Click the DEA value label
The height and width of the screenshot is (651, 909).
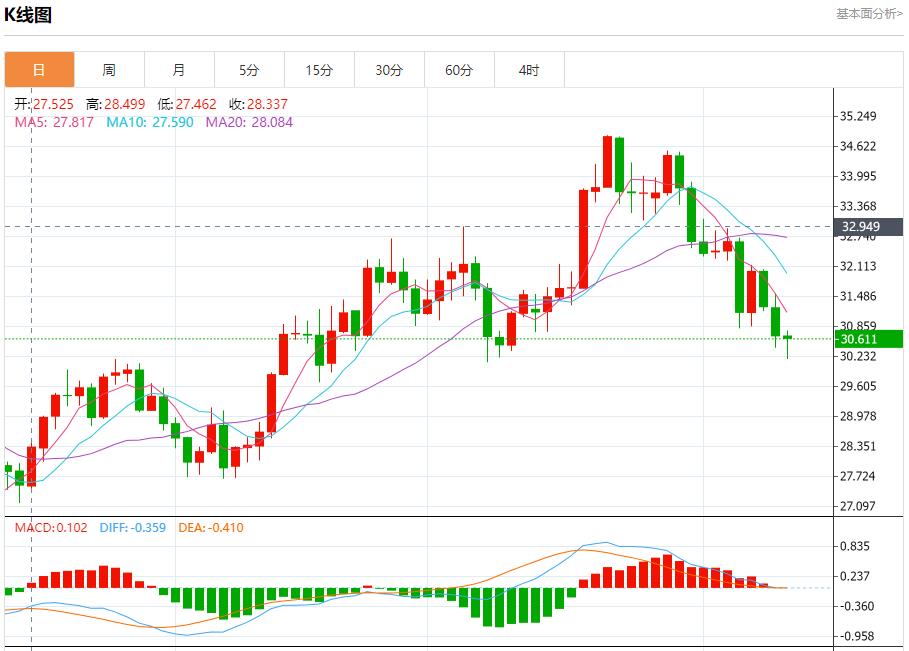tap(210, 527)
